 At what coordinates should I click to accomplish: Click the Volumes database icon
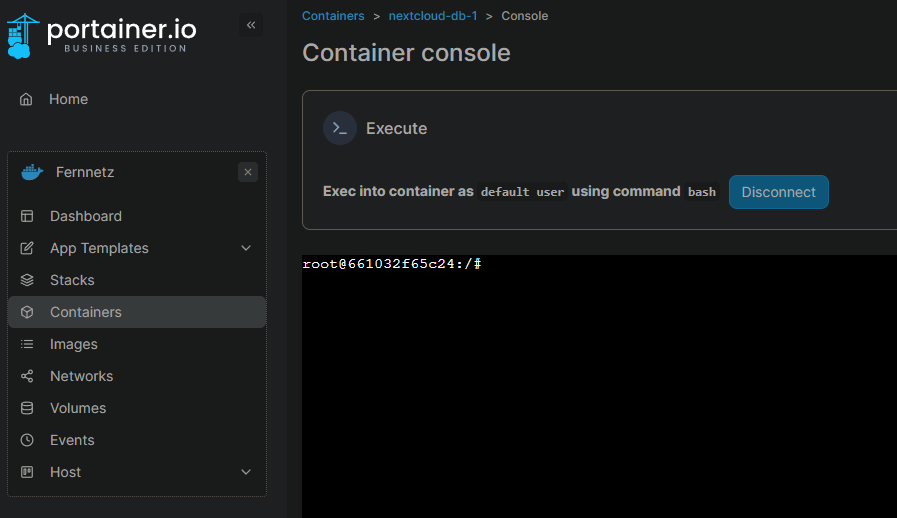point(28,408)
